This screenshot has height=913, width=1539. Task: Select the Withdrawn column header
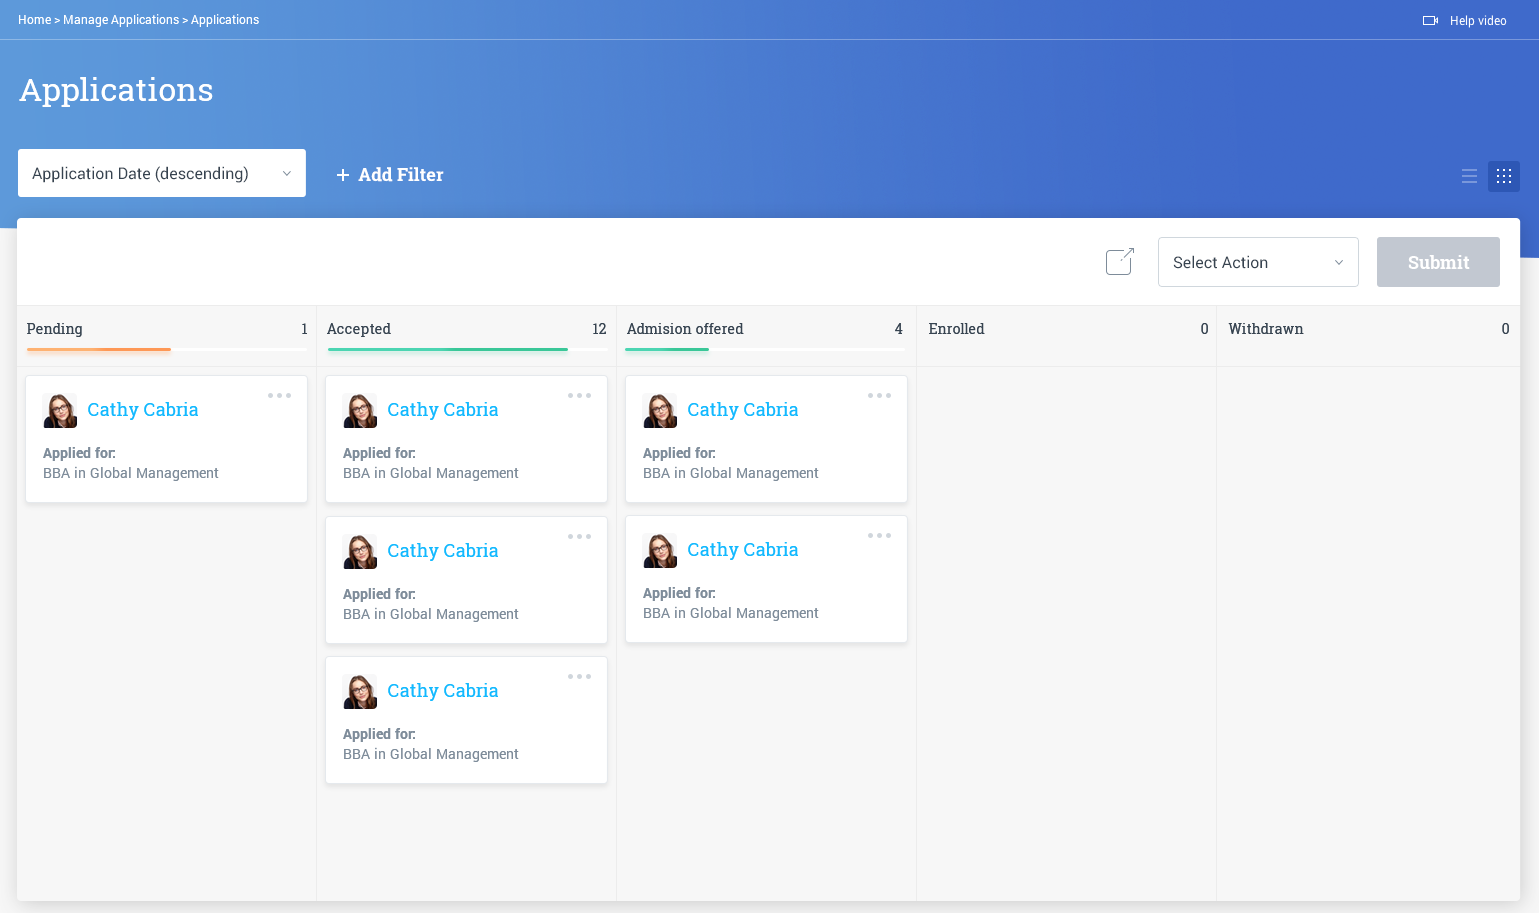[1266, 329]
